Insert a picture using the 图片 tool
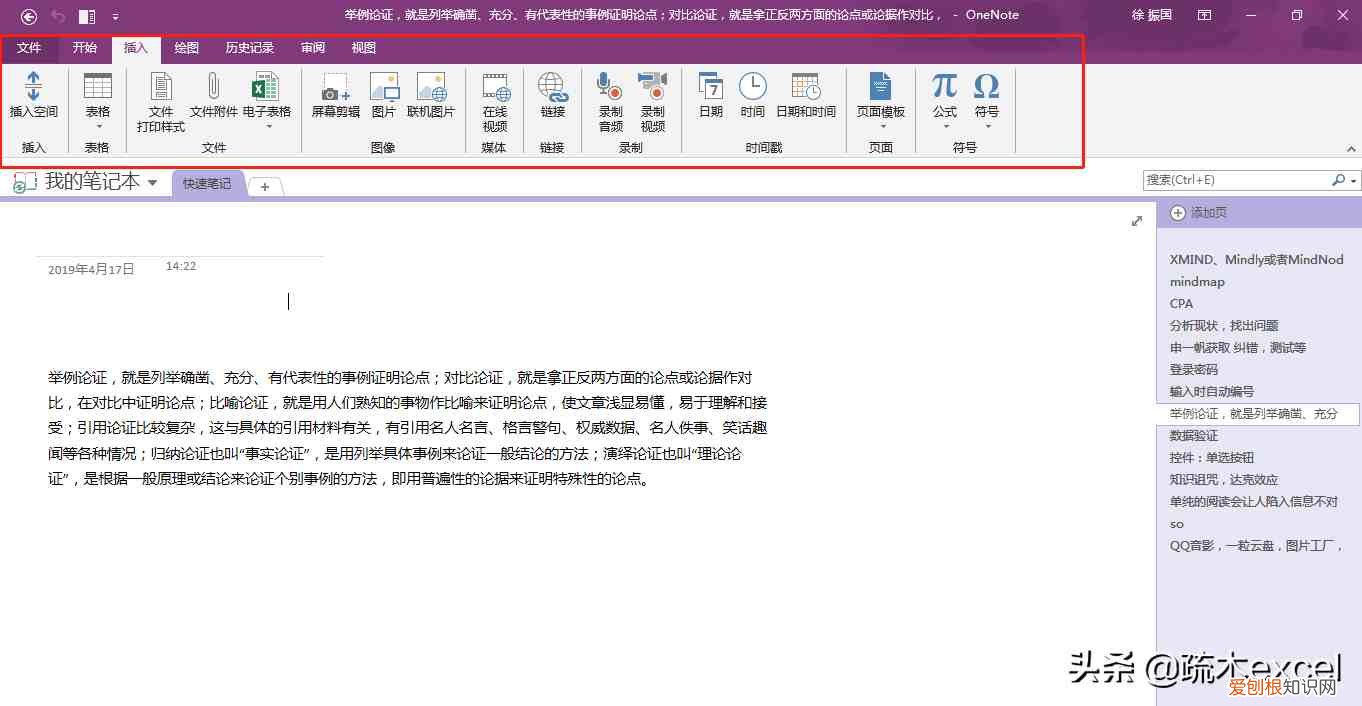The image size is (1362, 706). tap(385, 95)
